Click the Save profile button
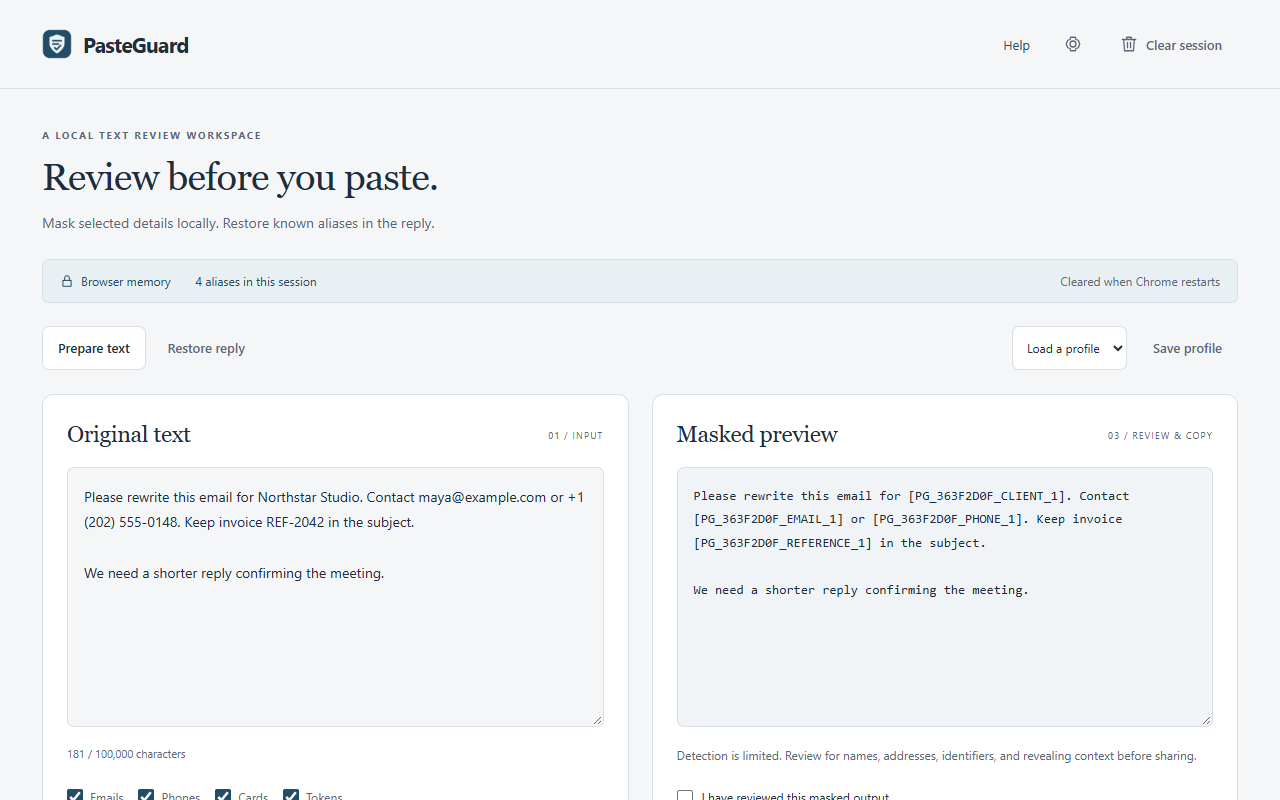Image resolution: width=1280 pixels, height=800 pixels. [1187, 348]
